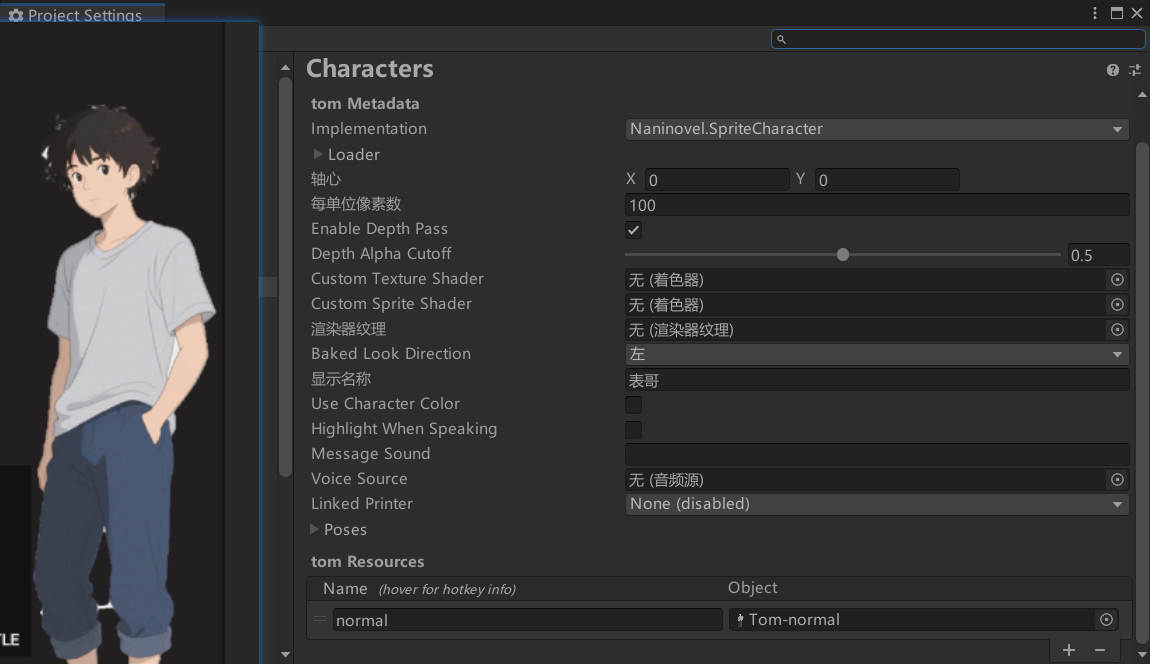Screen dimensions: 1150x664
Task: Click the 'Depth Alpha Cutoff' label
Action: (x=381, y=254)
